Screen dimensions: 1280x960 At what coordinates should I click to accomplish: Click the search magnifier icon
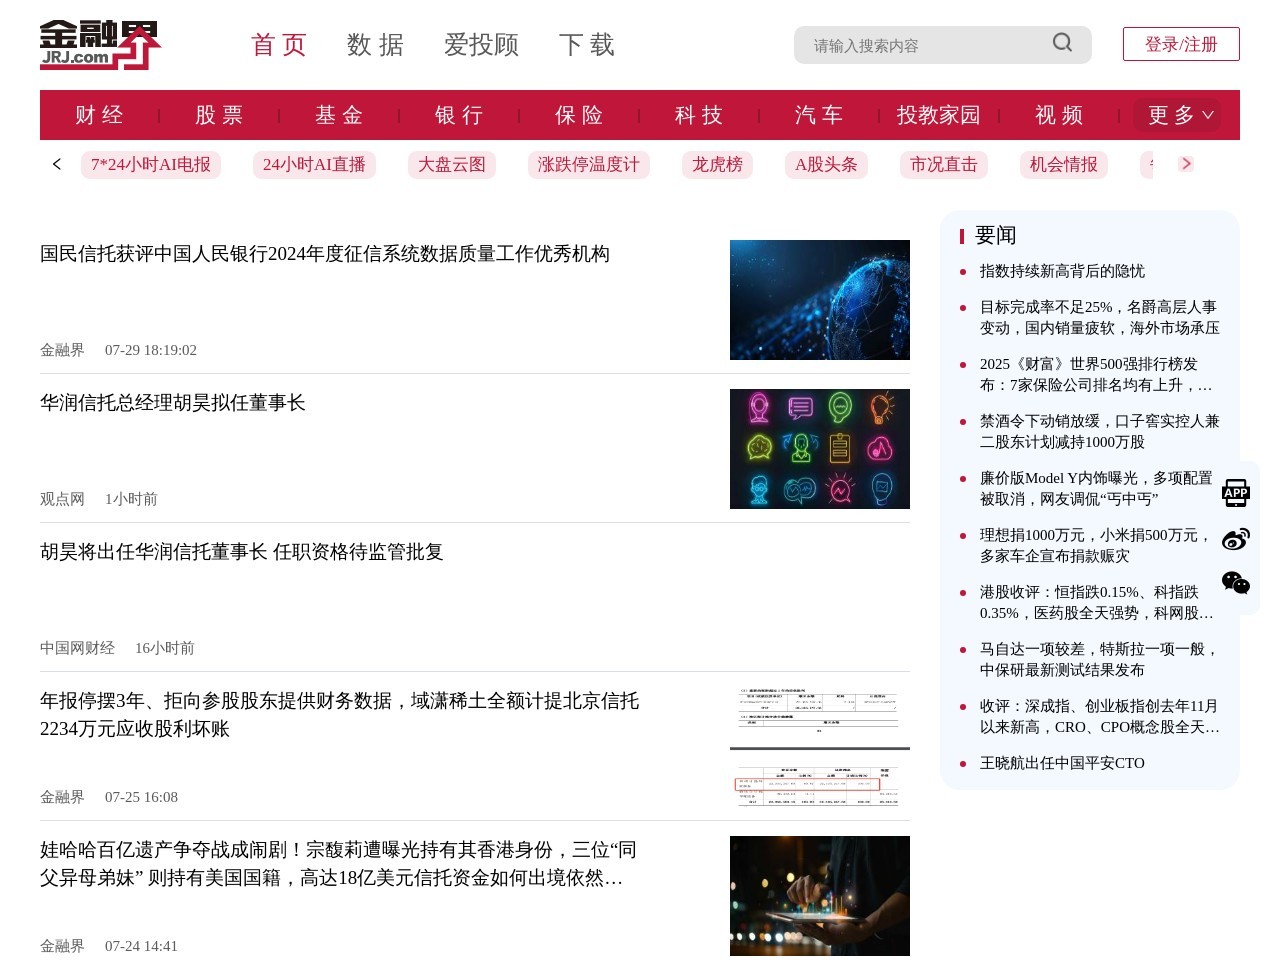click(x=1061, y=44)
